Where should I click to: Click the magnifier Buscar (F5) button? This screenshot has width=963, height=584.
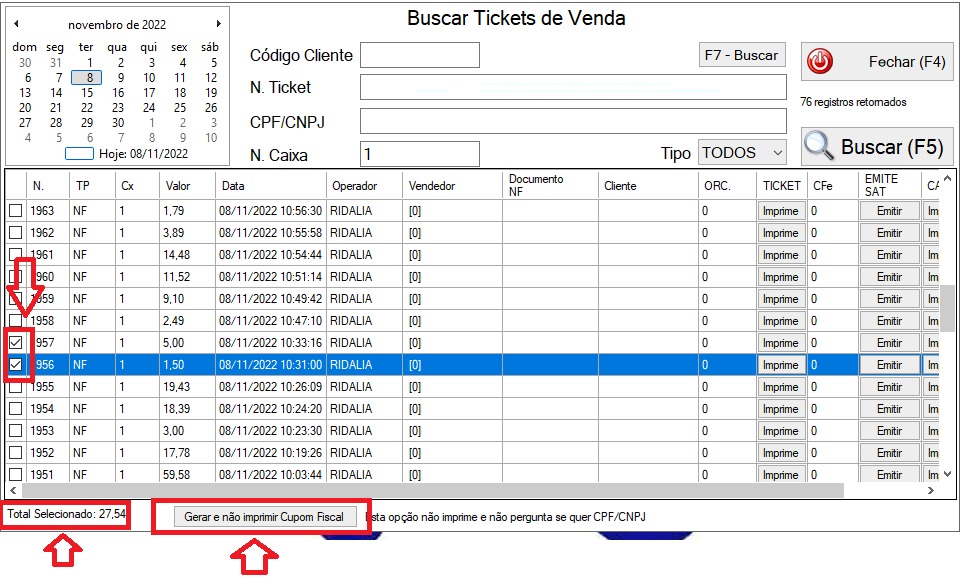point(877,147)
